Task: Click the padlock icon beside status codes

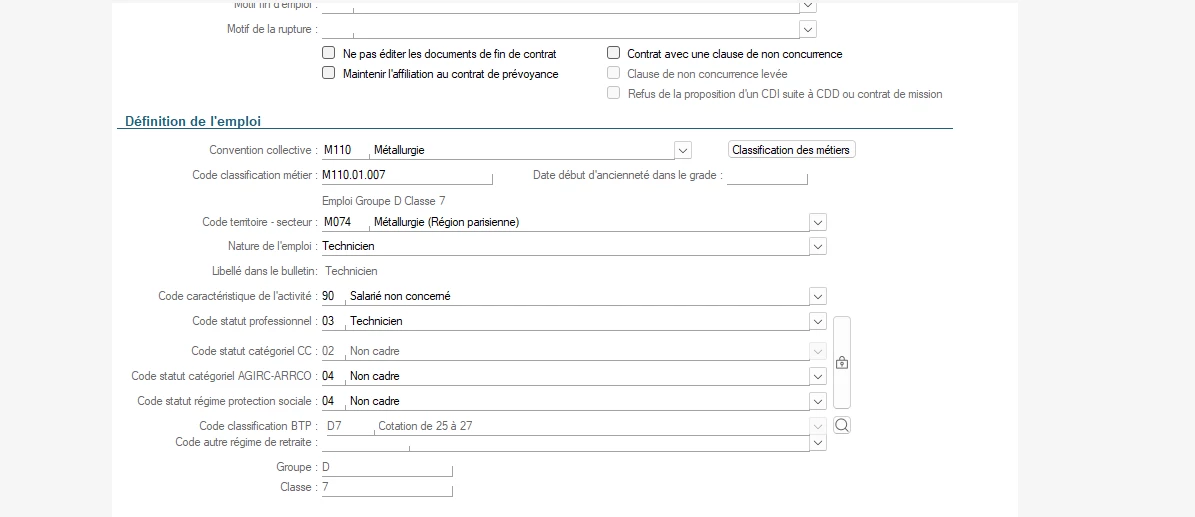Action: pyautogui.click(x=842, y=363)
